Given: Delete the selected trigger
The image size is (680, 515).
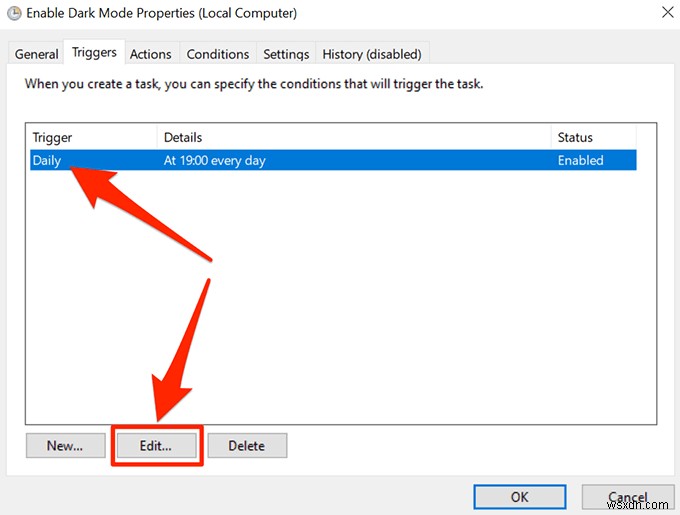Looking at the screenshot, I should [247, 446].
